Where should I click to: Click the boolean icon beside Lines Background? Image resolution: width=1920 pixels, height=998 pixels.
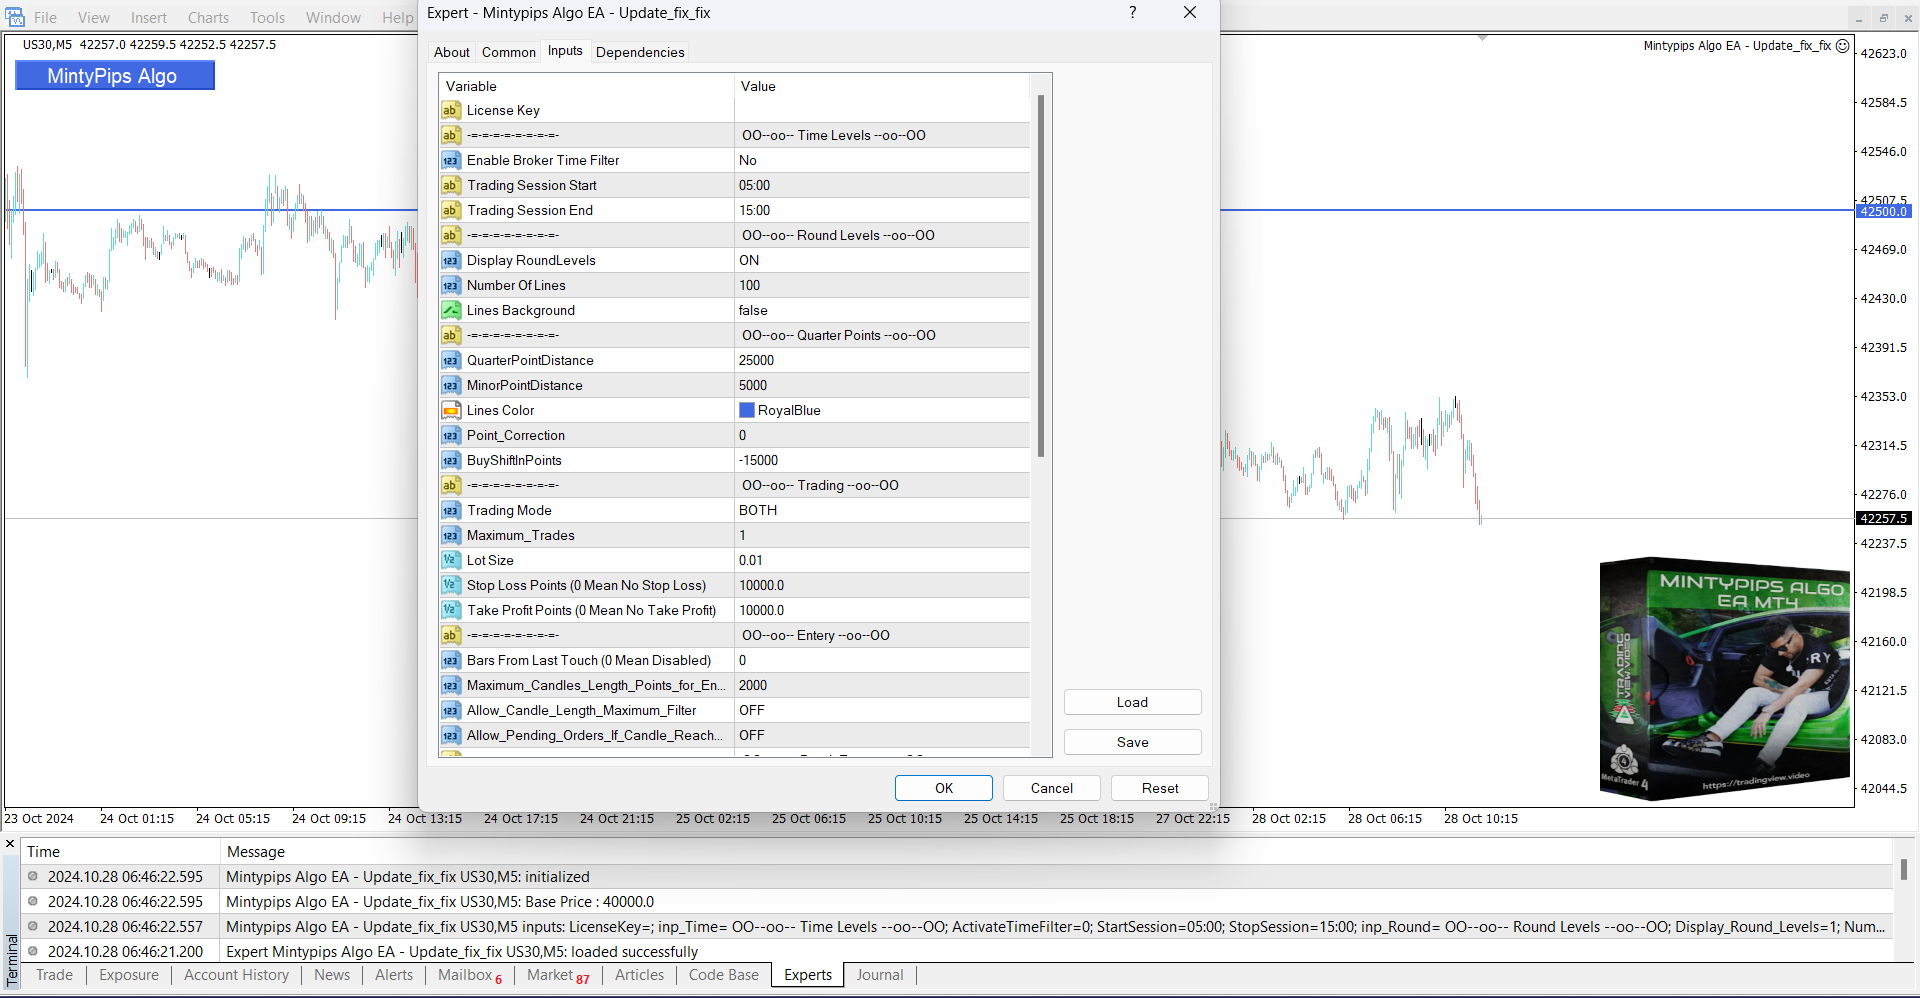(451, 311)
